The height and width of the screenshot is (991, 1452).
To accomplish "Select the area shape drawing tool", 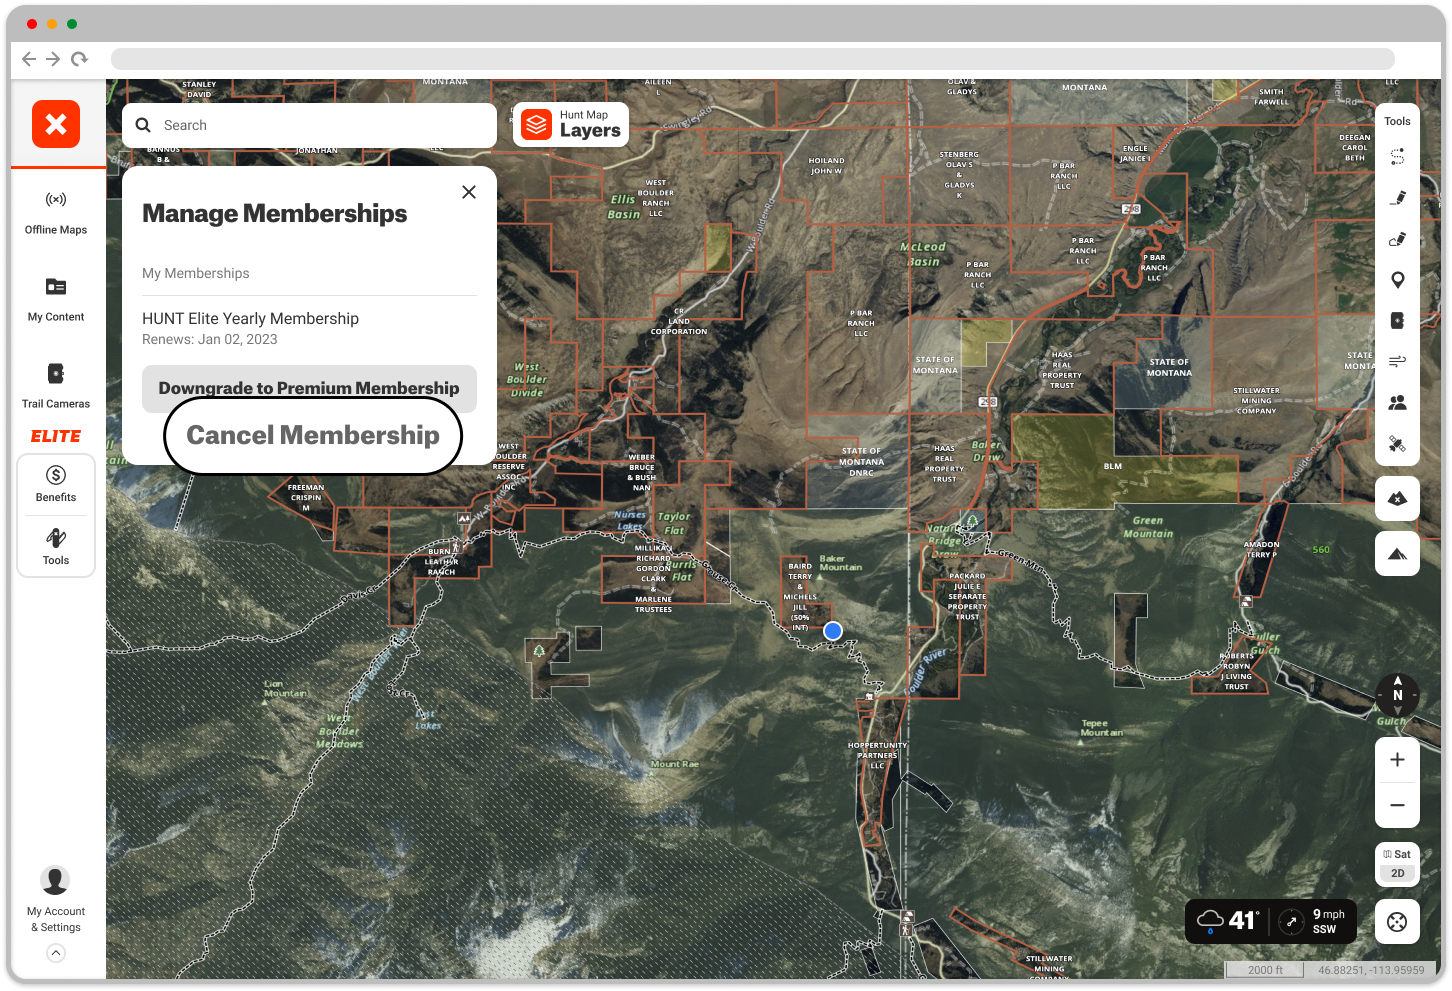I will (1398, 239).
